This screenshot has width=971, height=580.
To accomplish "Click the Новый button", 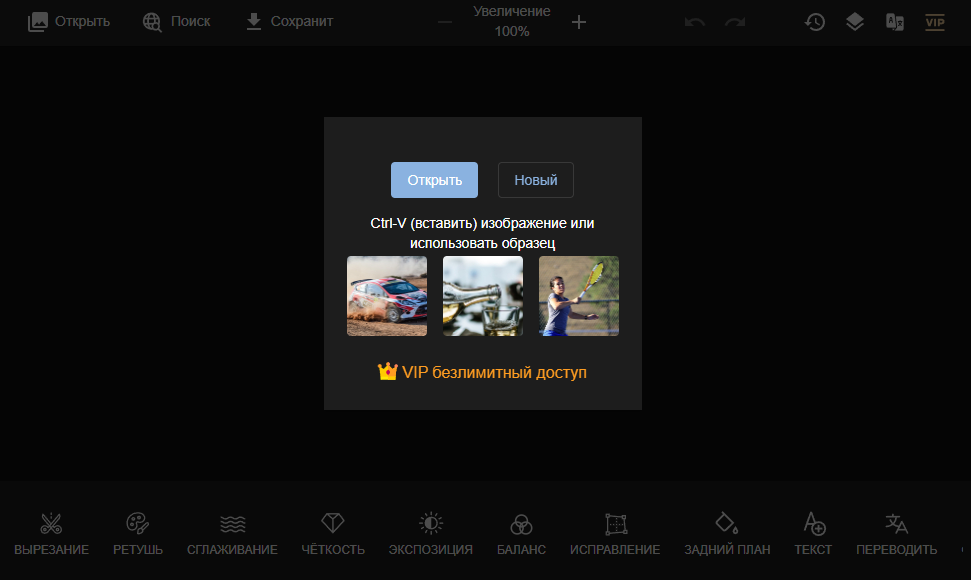I will click(535, 180).
